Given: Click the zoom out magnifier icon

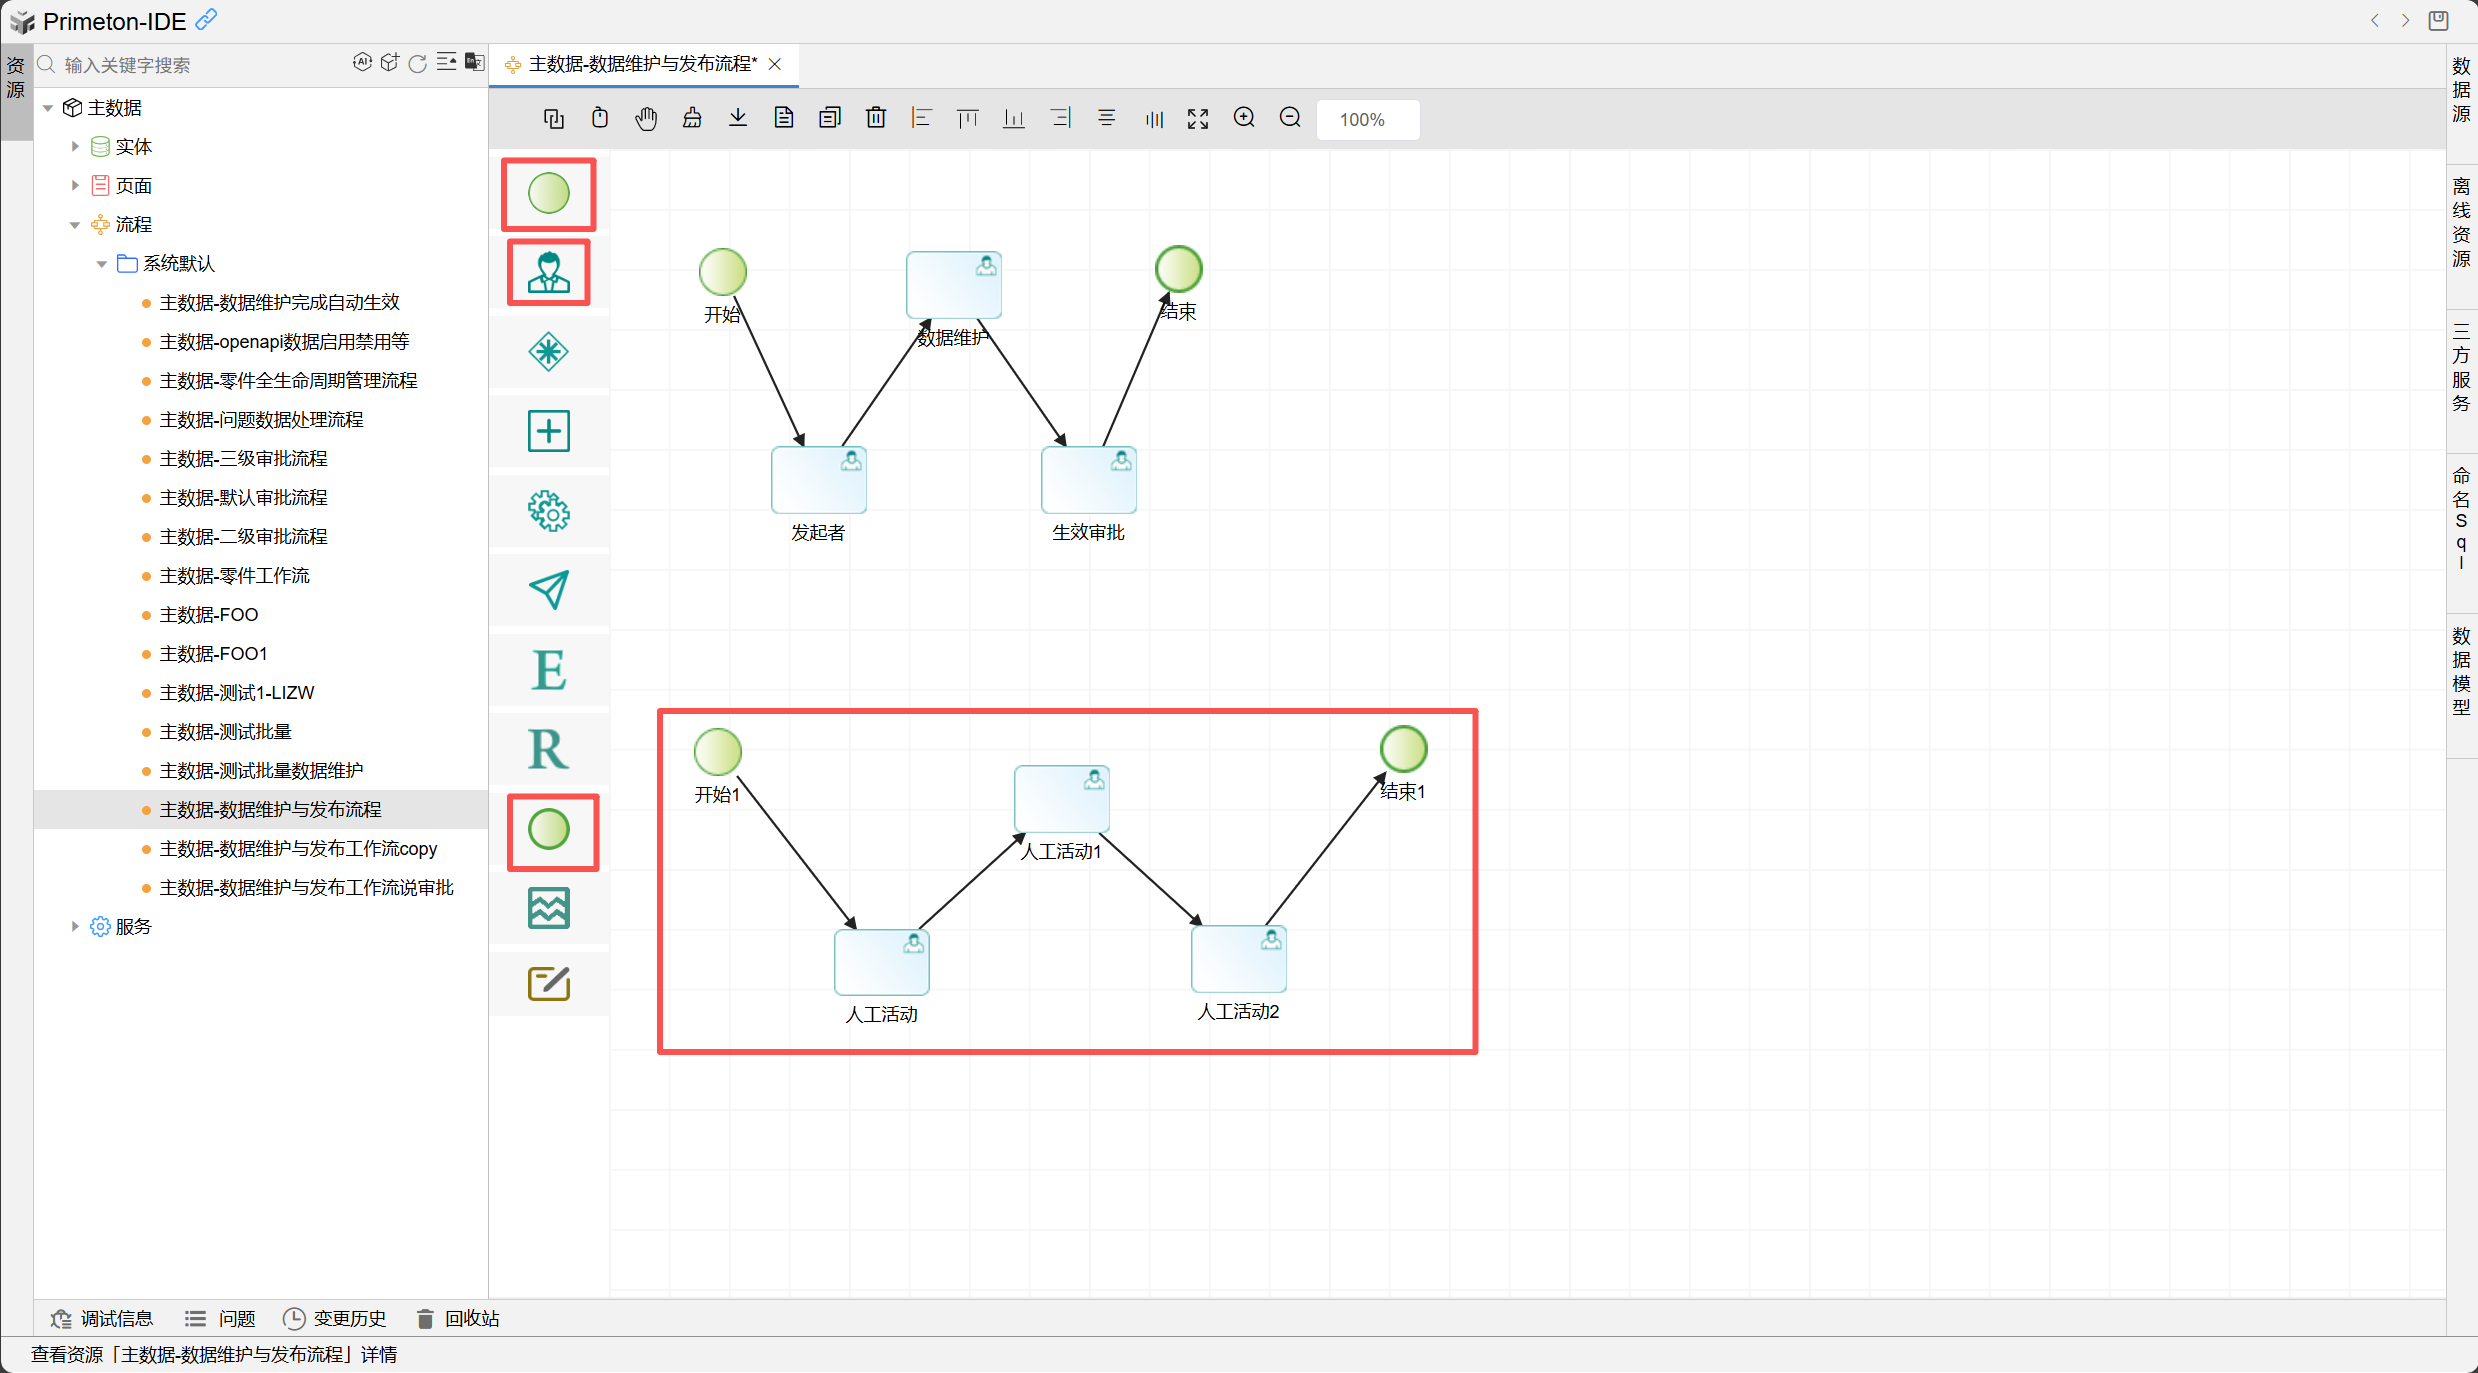Looking at the screenshot, I should tap(1290, 118).
